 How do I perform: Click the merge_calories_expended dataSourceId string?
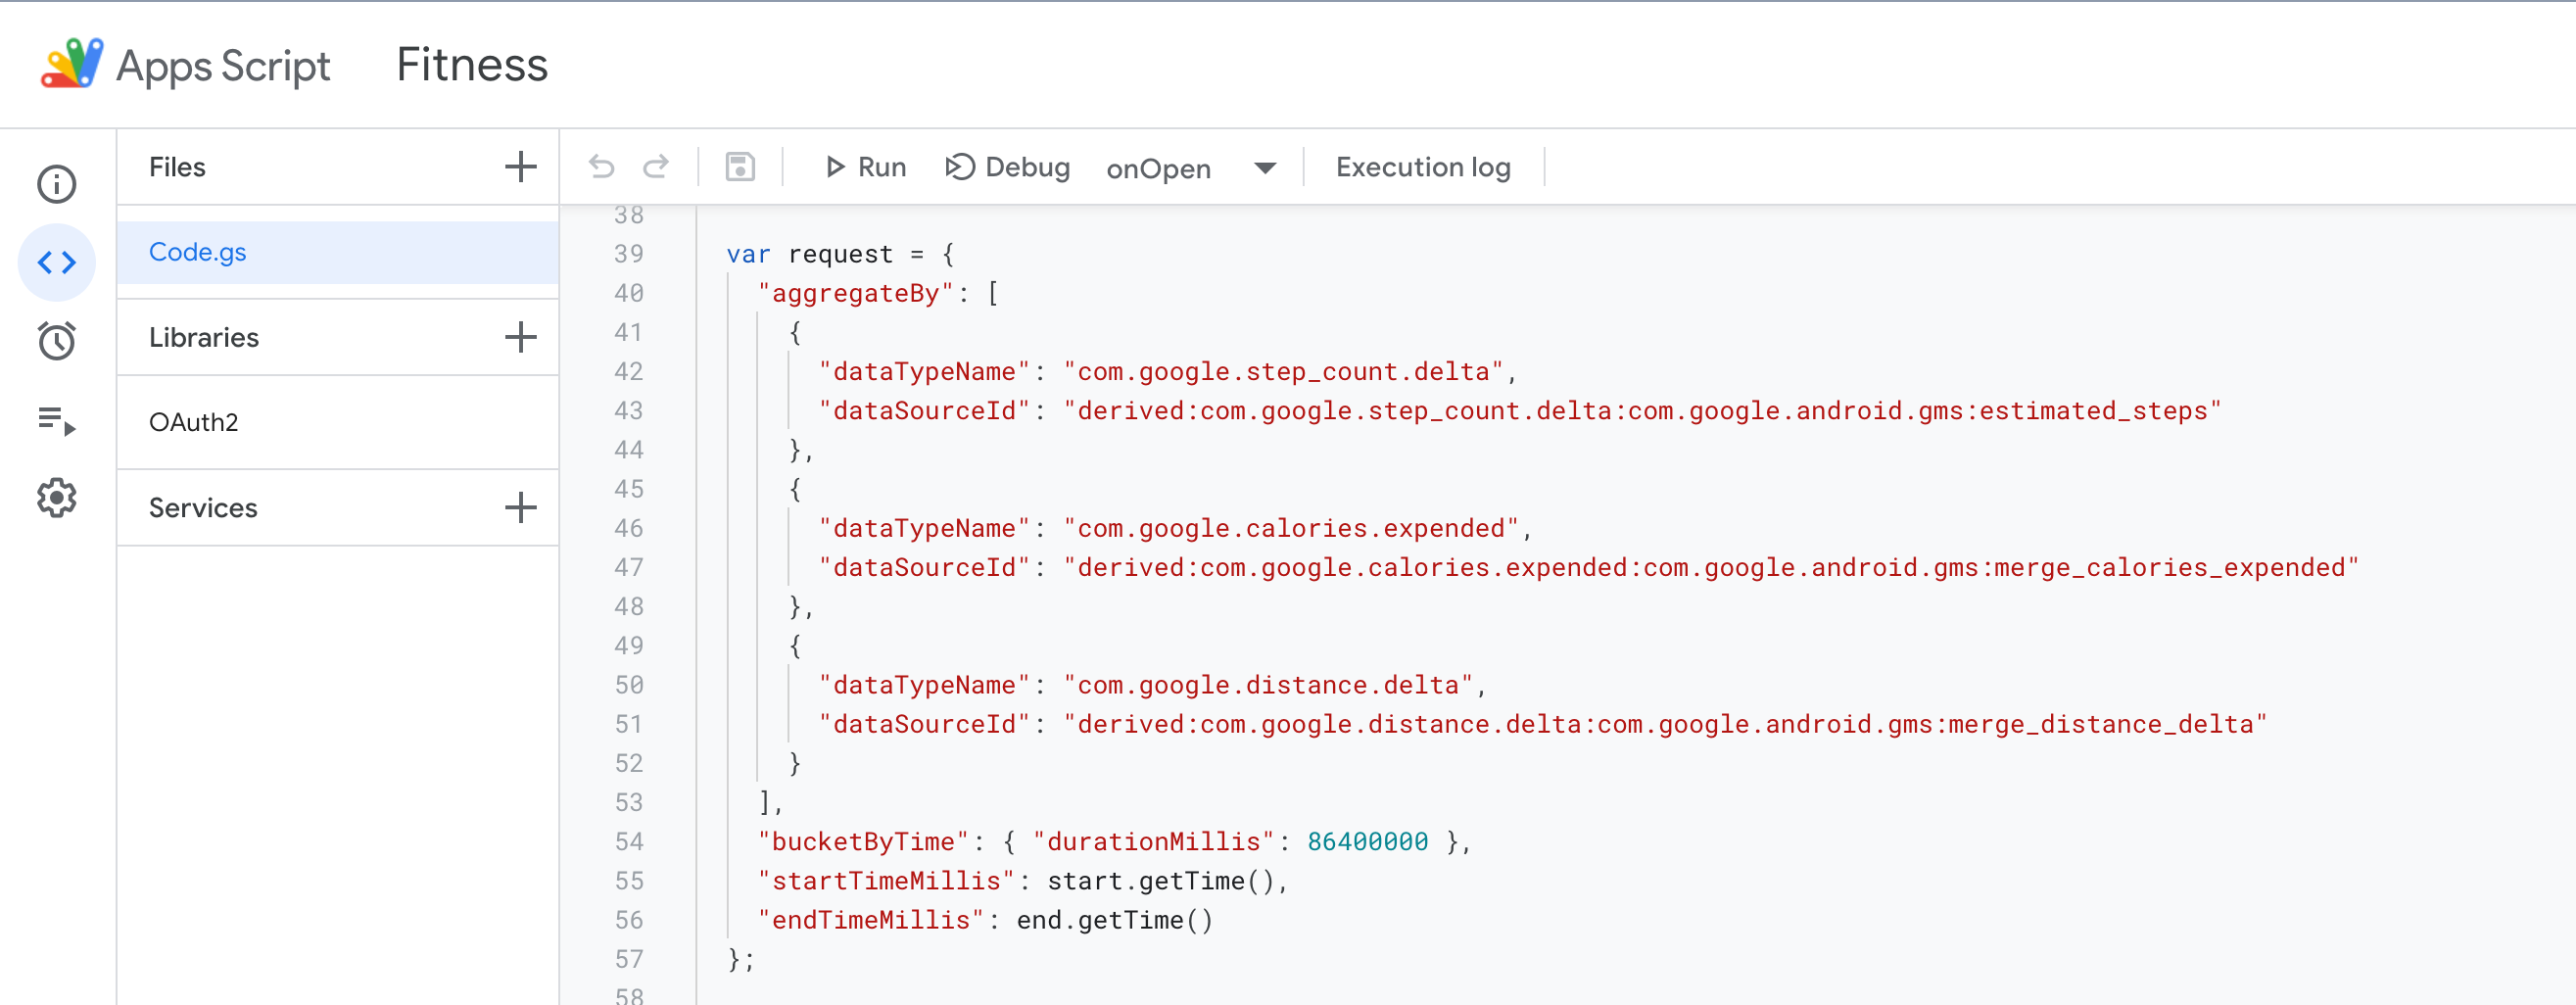[x=1711, y=567]
